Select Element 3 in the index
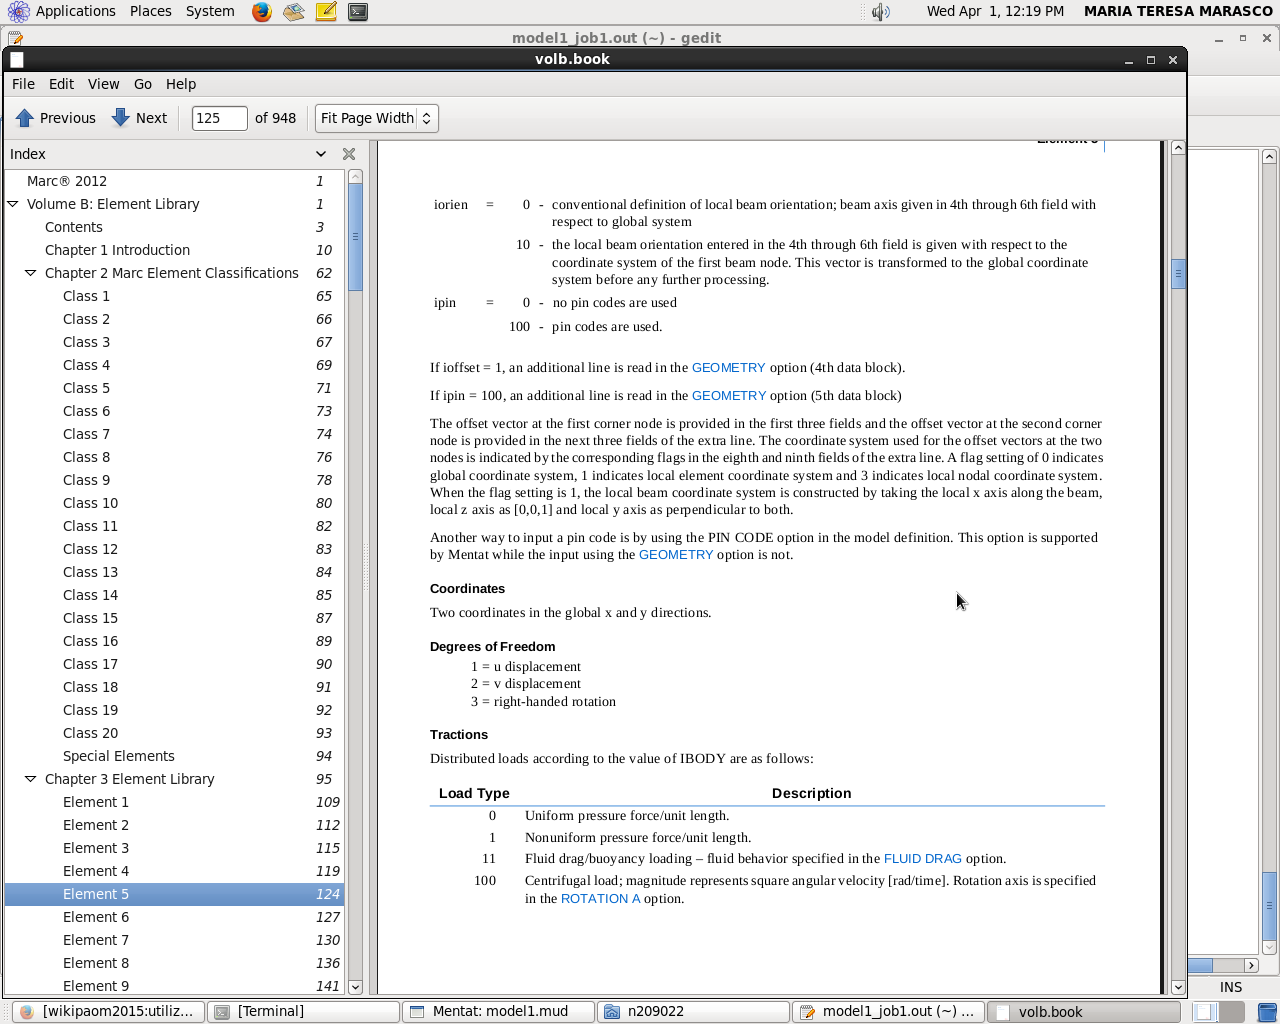The width and height of the screenshot is (1280, 1024). pos(175,848)
